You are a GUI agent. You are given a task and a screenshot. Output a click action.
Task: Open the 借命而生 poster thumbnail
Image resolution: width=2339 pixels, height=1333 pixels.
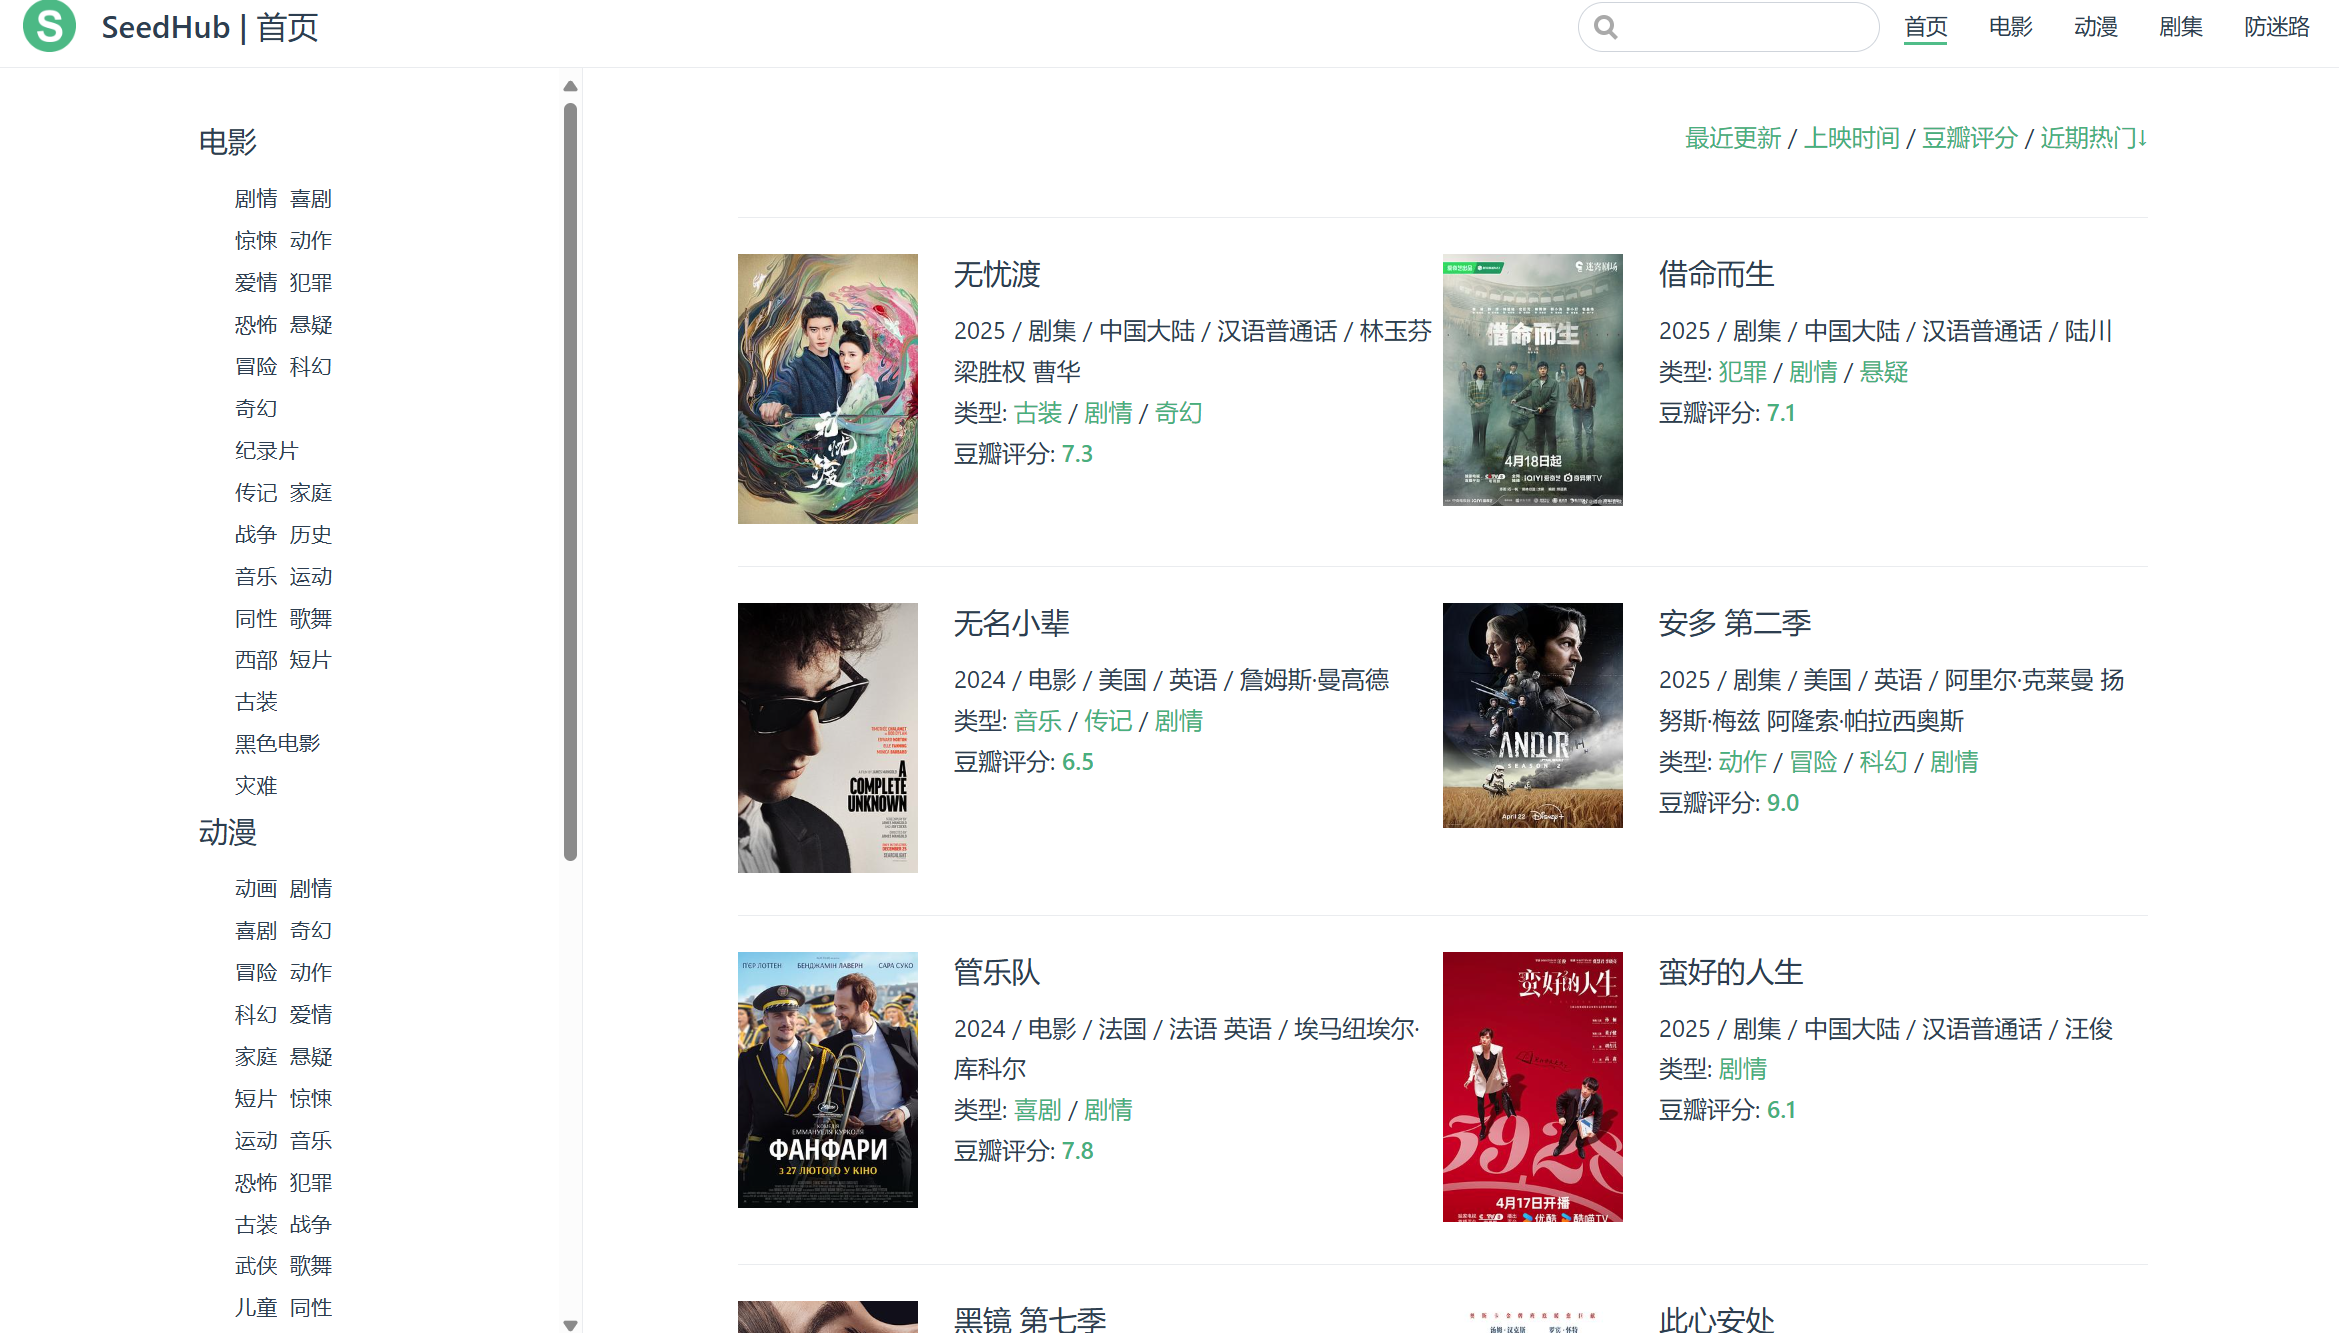point(1532,380)
